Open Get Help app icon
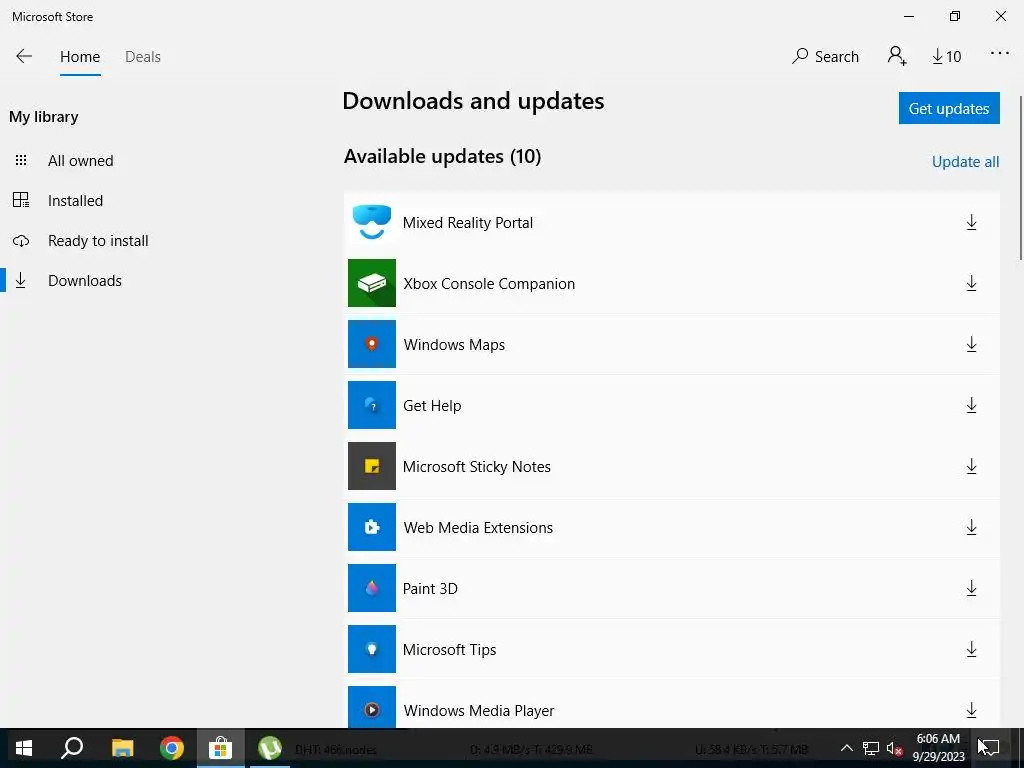1024x768 pixels. pos(372,405)
